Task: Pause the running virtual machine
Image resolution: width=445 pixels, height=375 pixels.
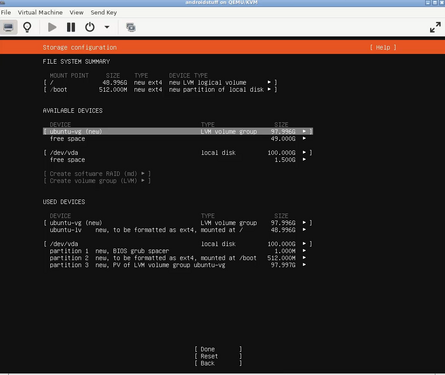Action: click(71, 27)
